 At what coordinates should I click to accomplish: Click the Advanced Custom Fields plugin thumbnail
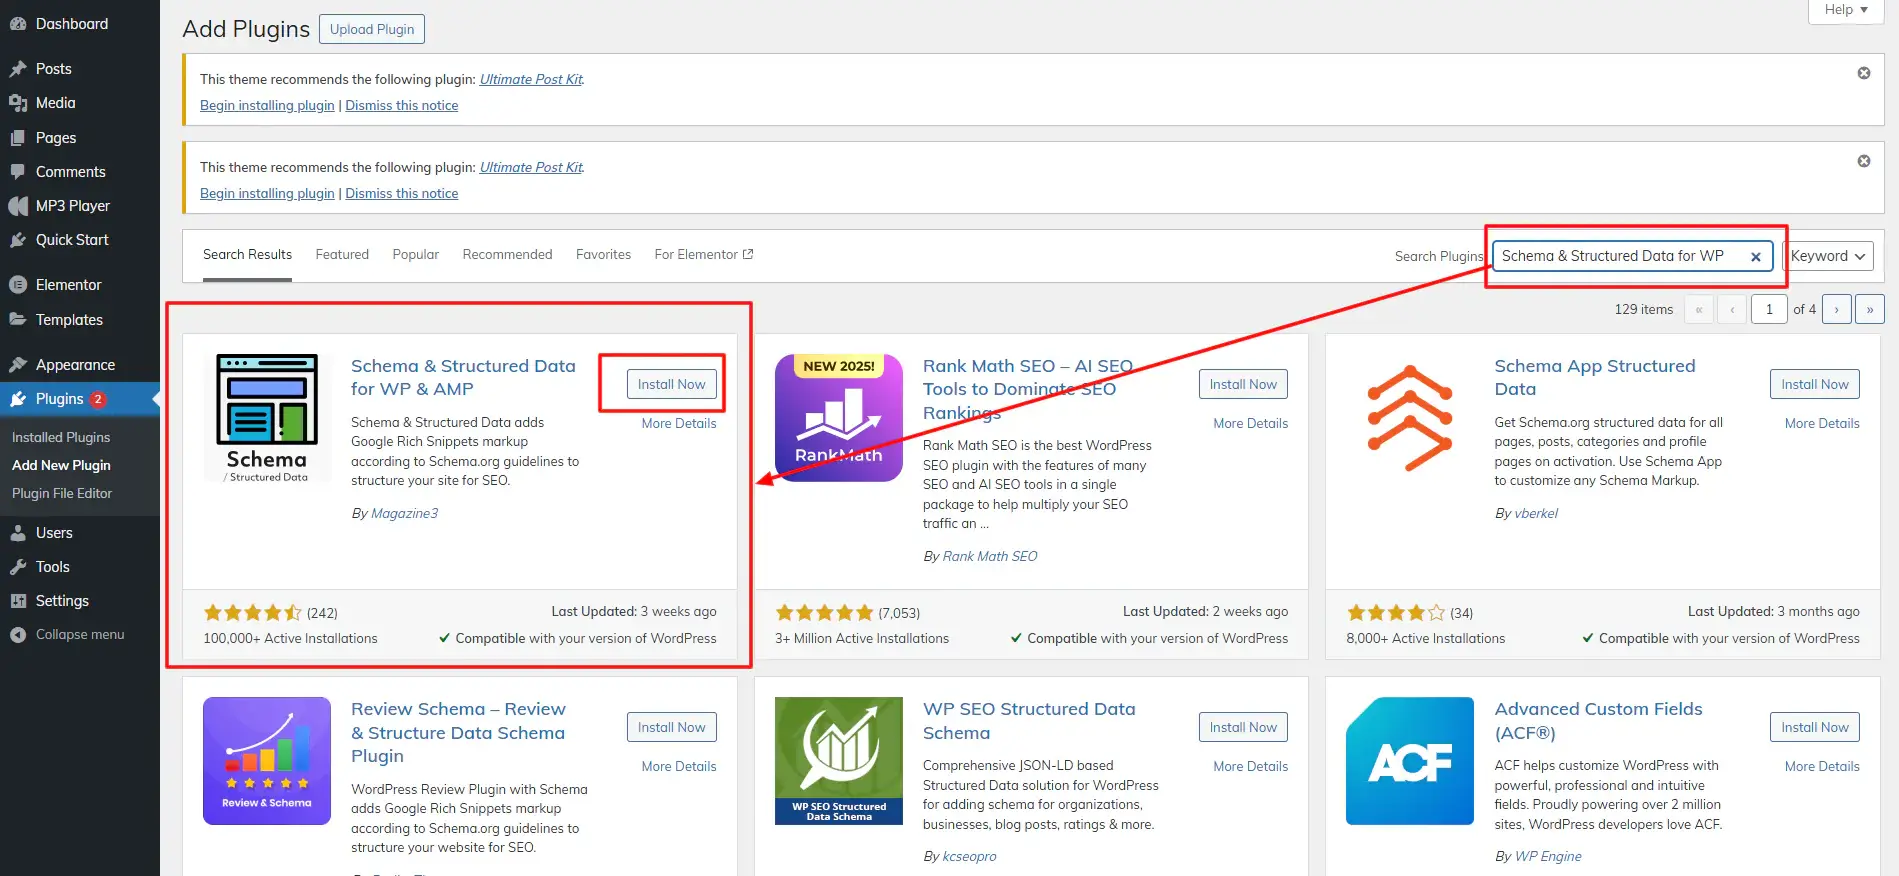[1409, 761]
